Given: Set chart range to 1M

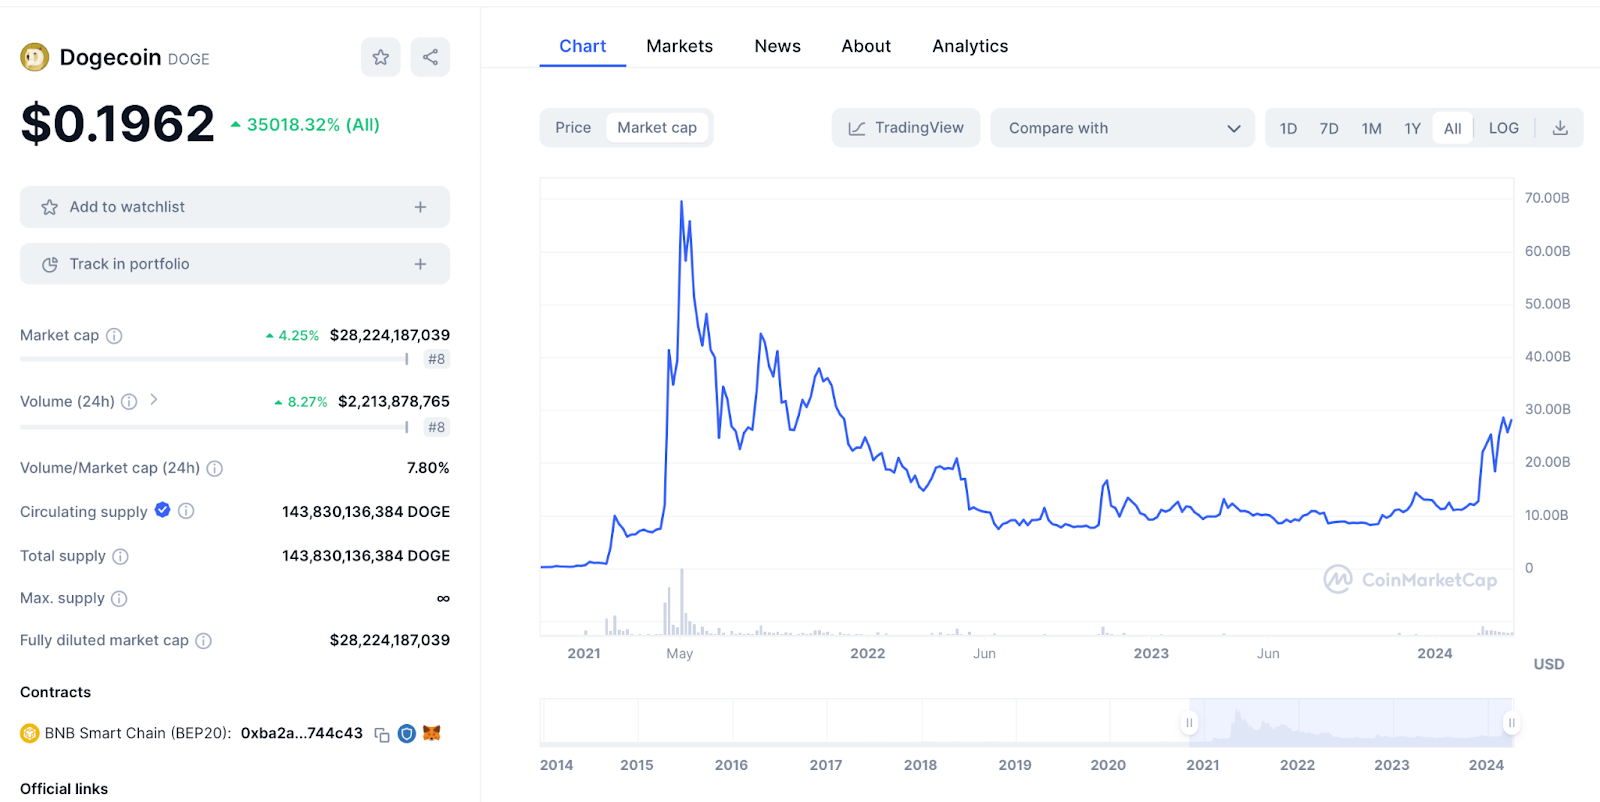Looking at the screenshot, I should [x=1371, y=128].
